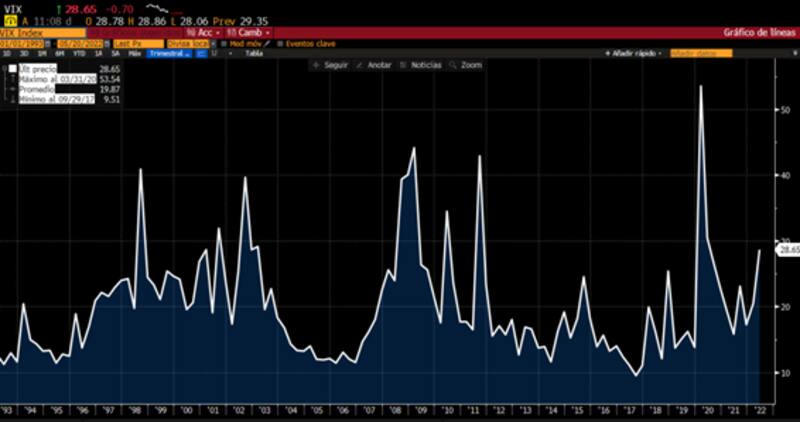Select the YTD time range tab
Viewport: 800px width, 422px height.
click(x=78, y=53)
